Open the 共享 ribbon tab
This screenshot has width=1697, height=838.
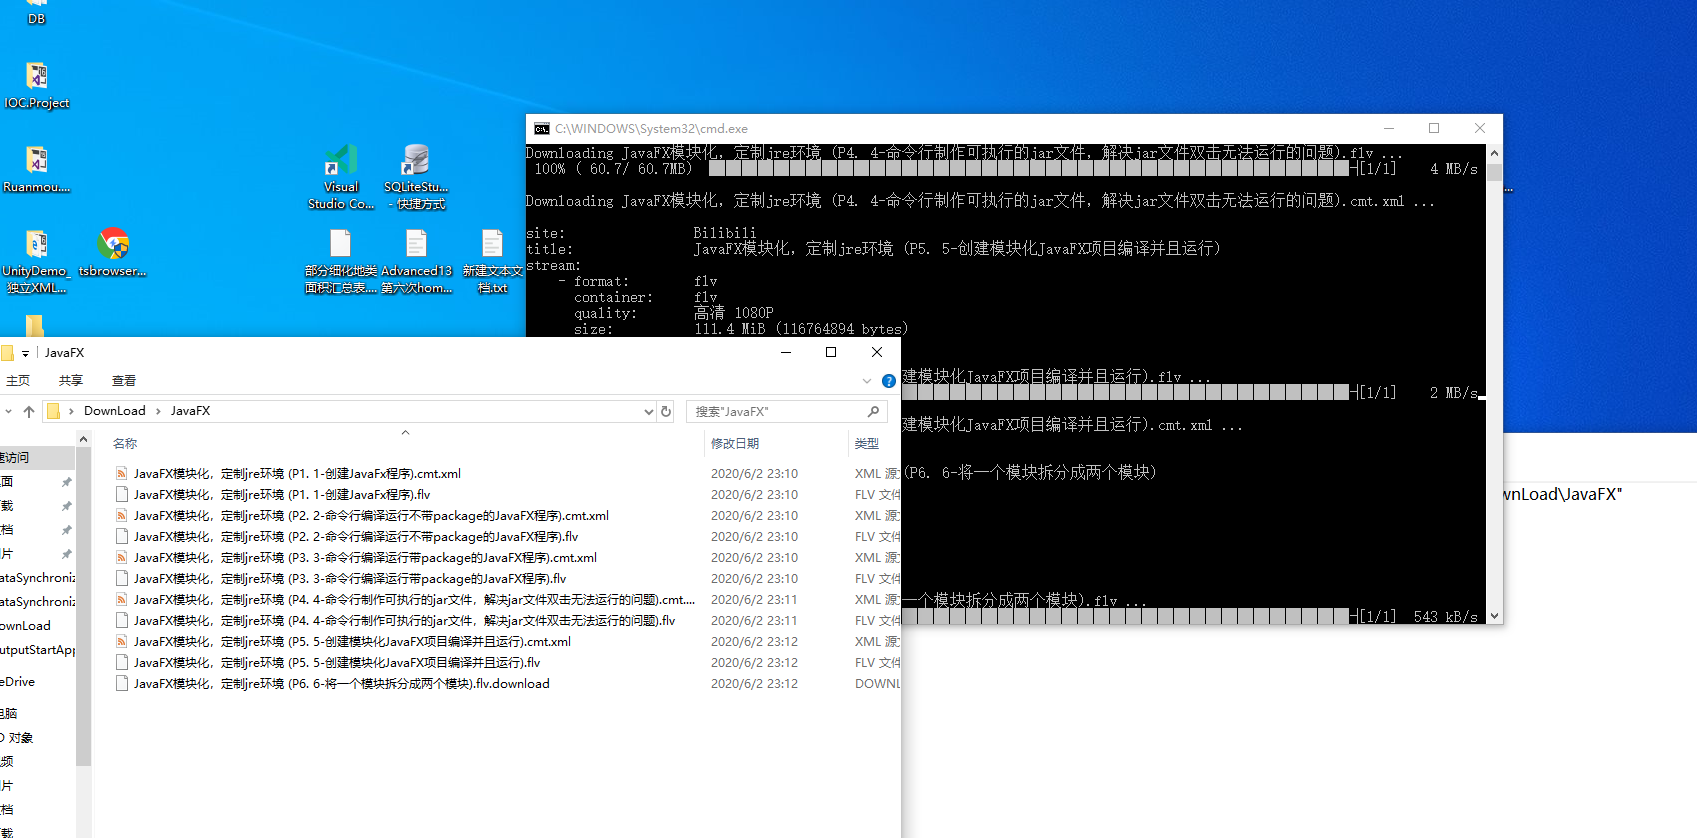71,381
